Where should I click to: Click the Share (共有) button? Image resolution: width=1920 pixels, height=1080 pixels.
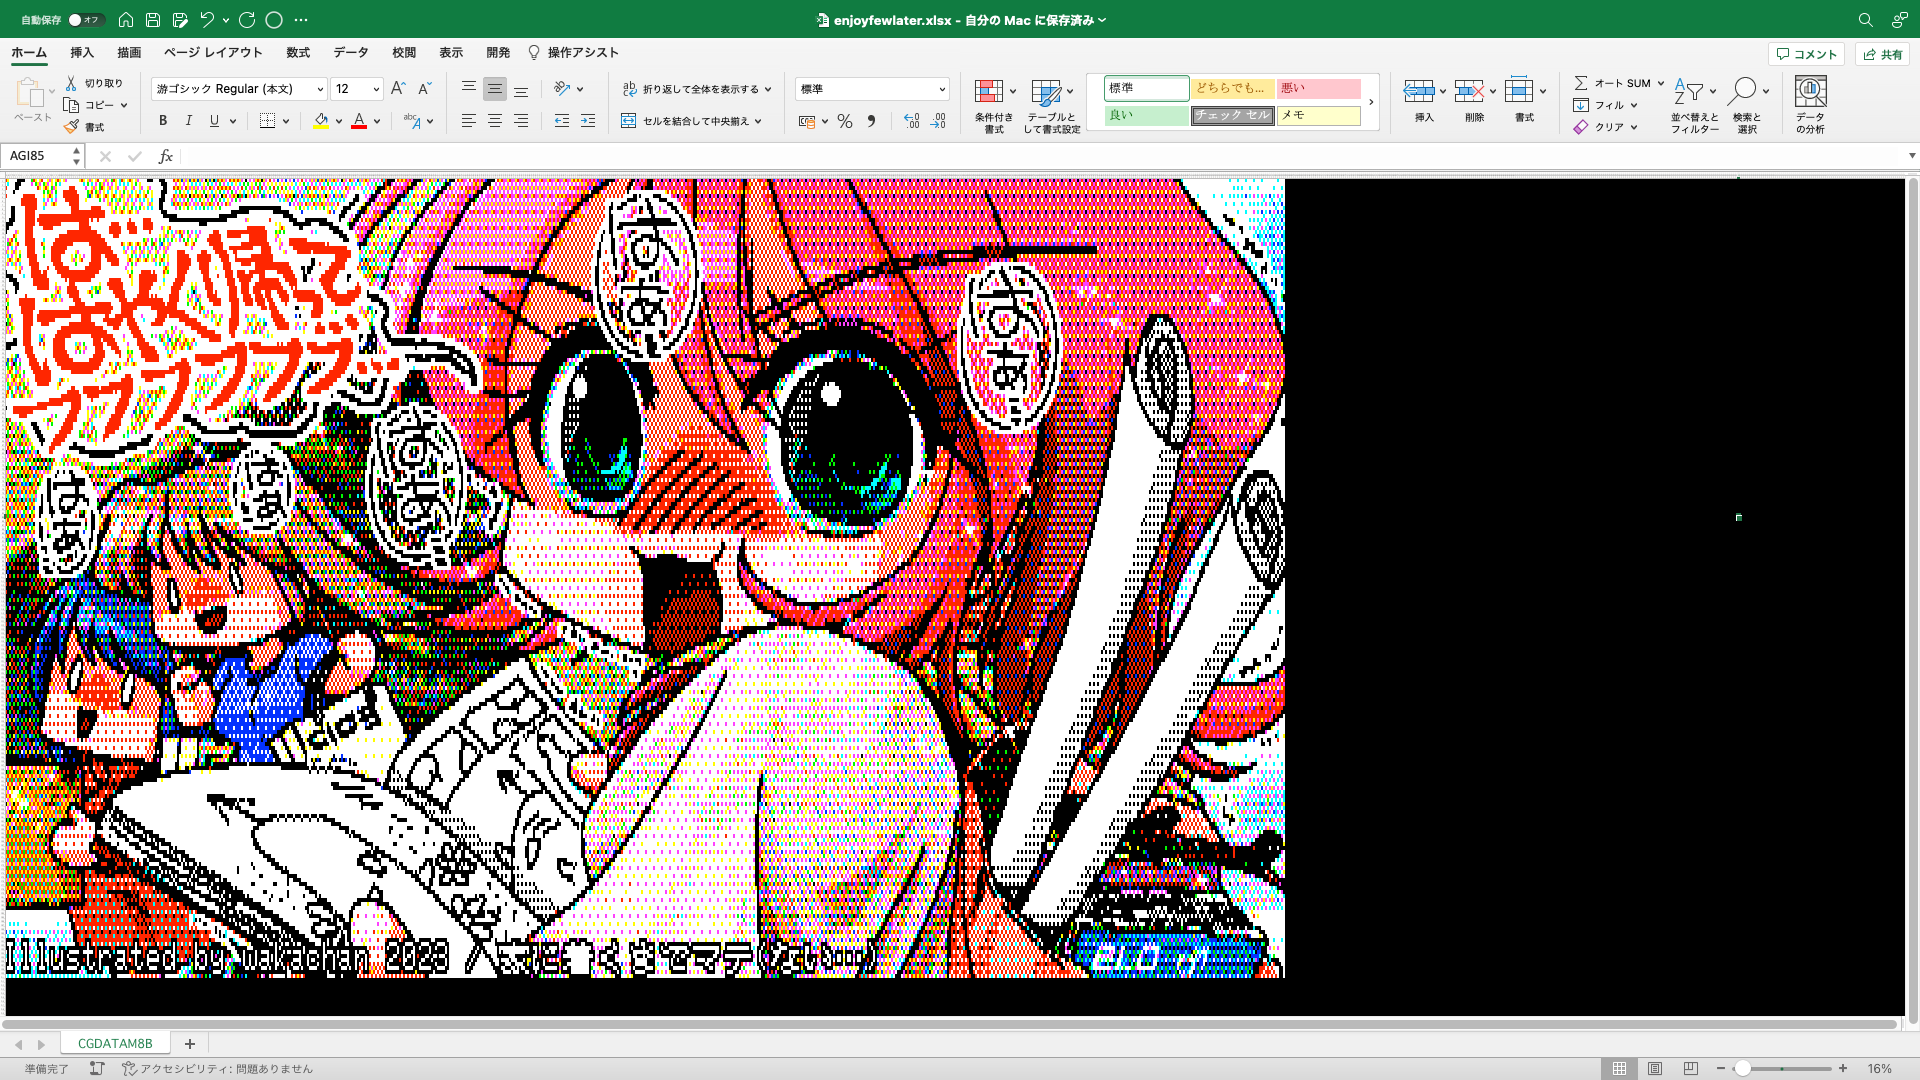[1882, 54]
